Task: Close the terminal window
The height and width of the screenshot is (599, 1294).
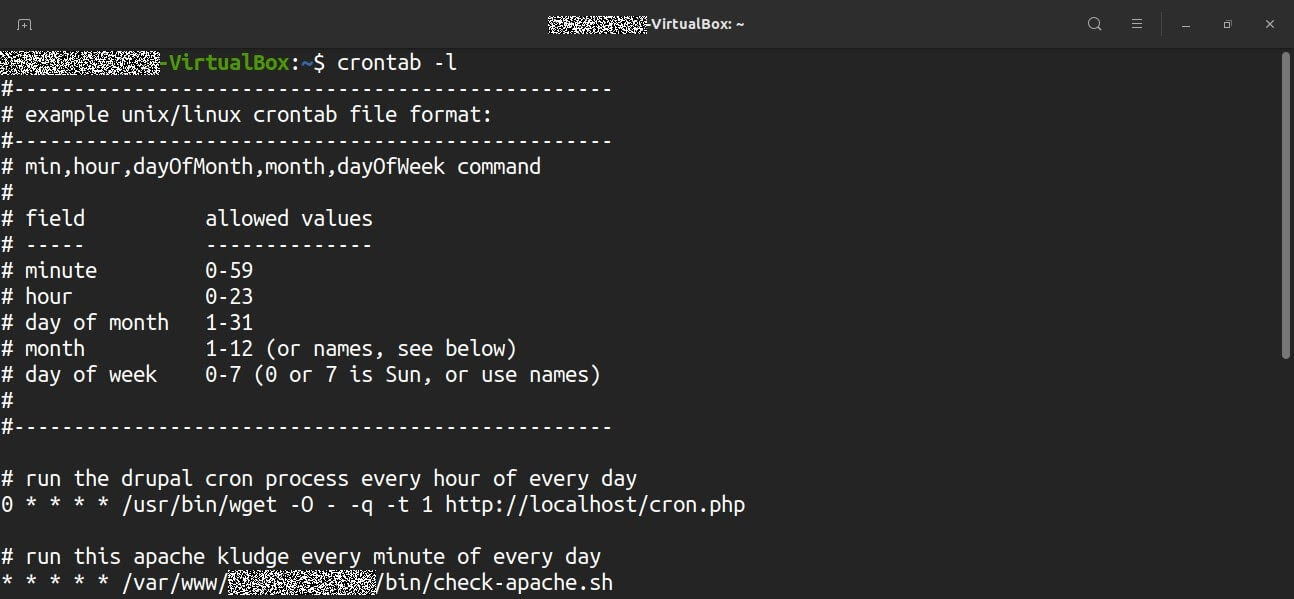Action: 1270,24
